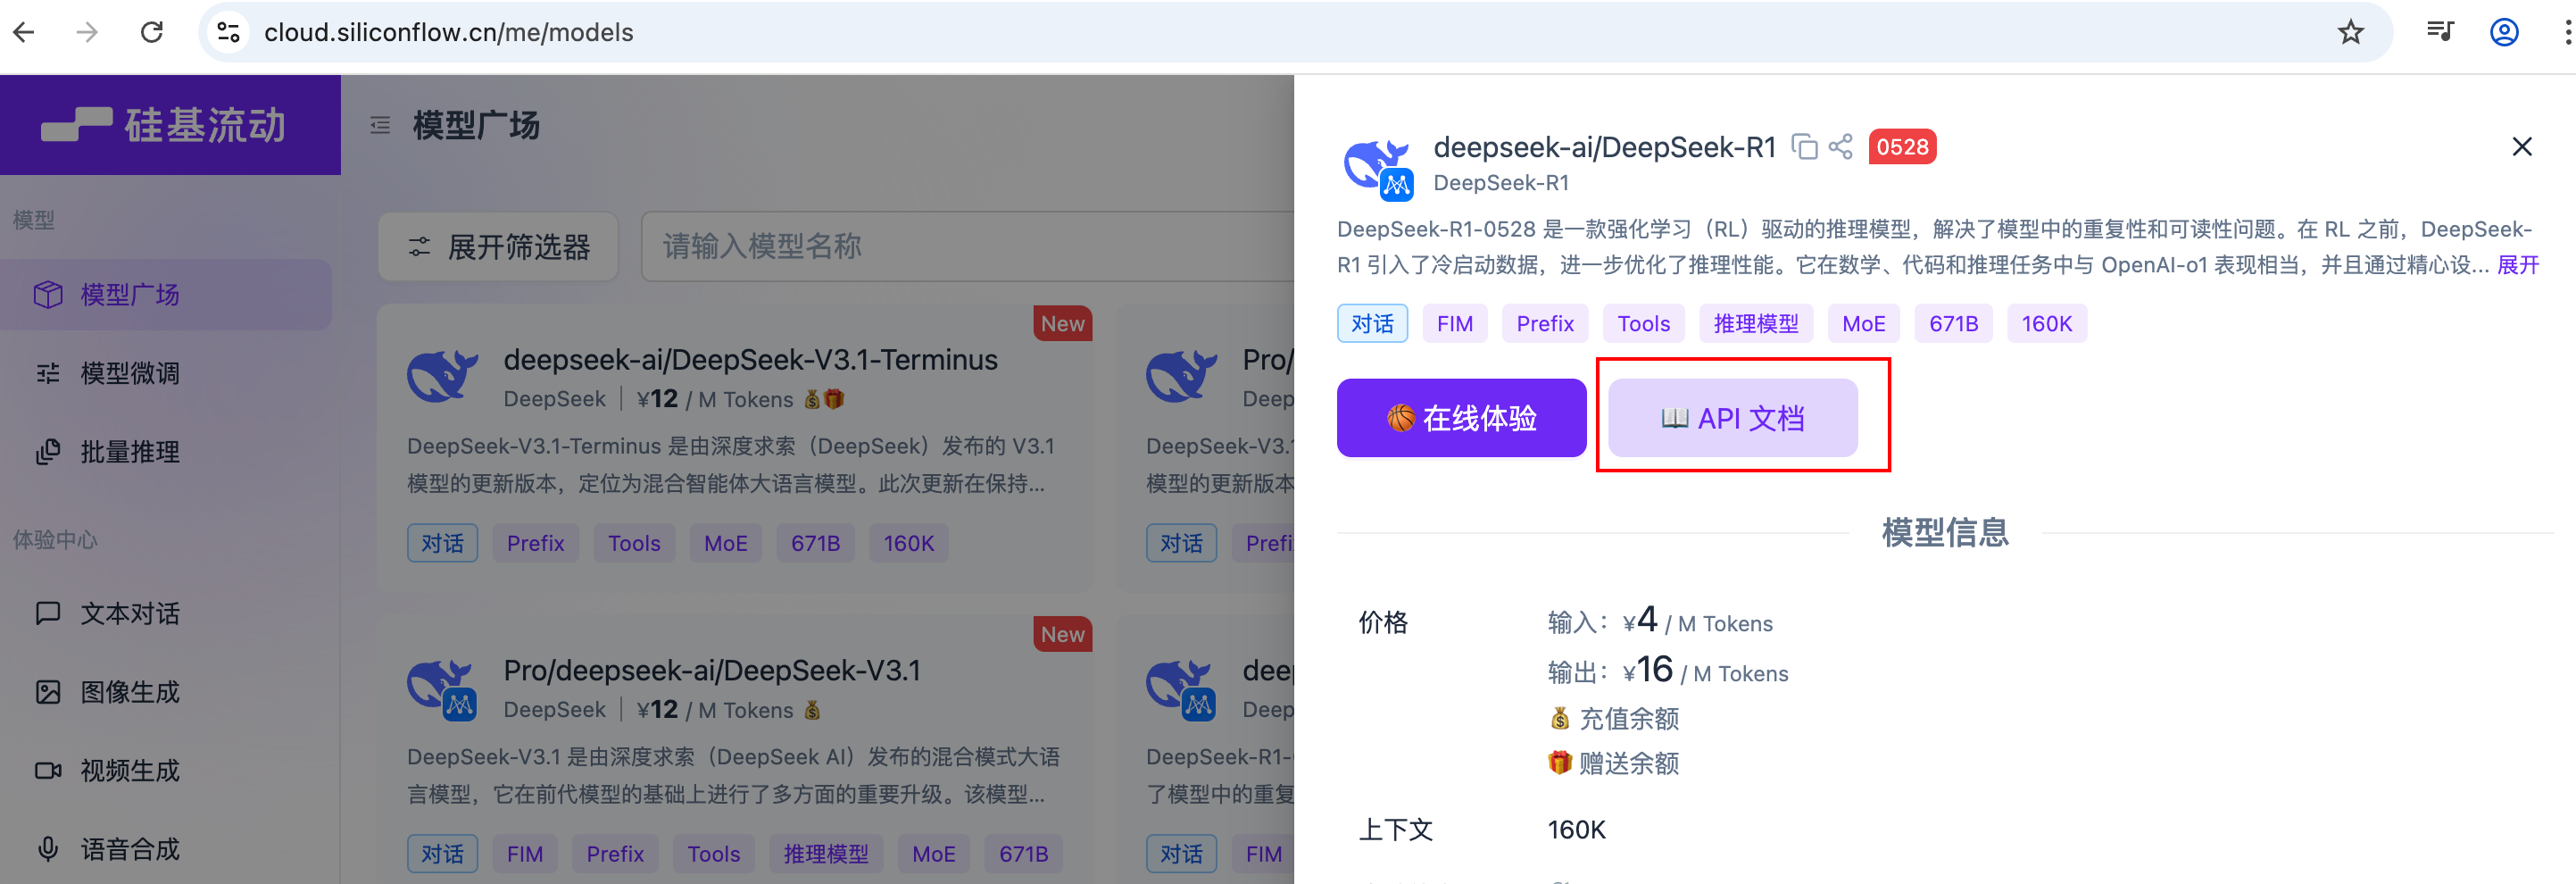View site information icon in address bar
This screenshot has height=884, width=2576.
tap(229, 33)
